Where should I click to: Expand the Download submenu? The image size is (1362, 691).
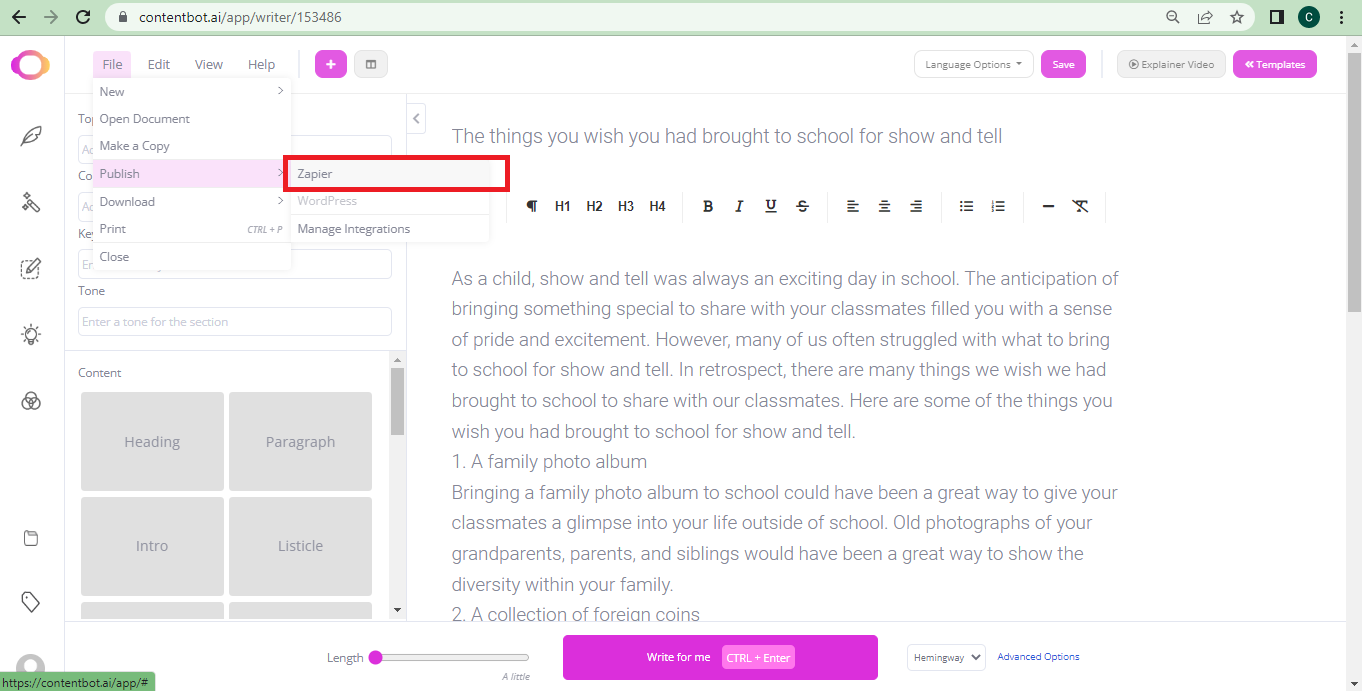coord(127,201)
